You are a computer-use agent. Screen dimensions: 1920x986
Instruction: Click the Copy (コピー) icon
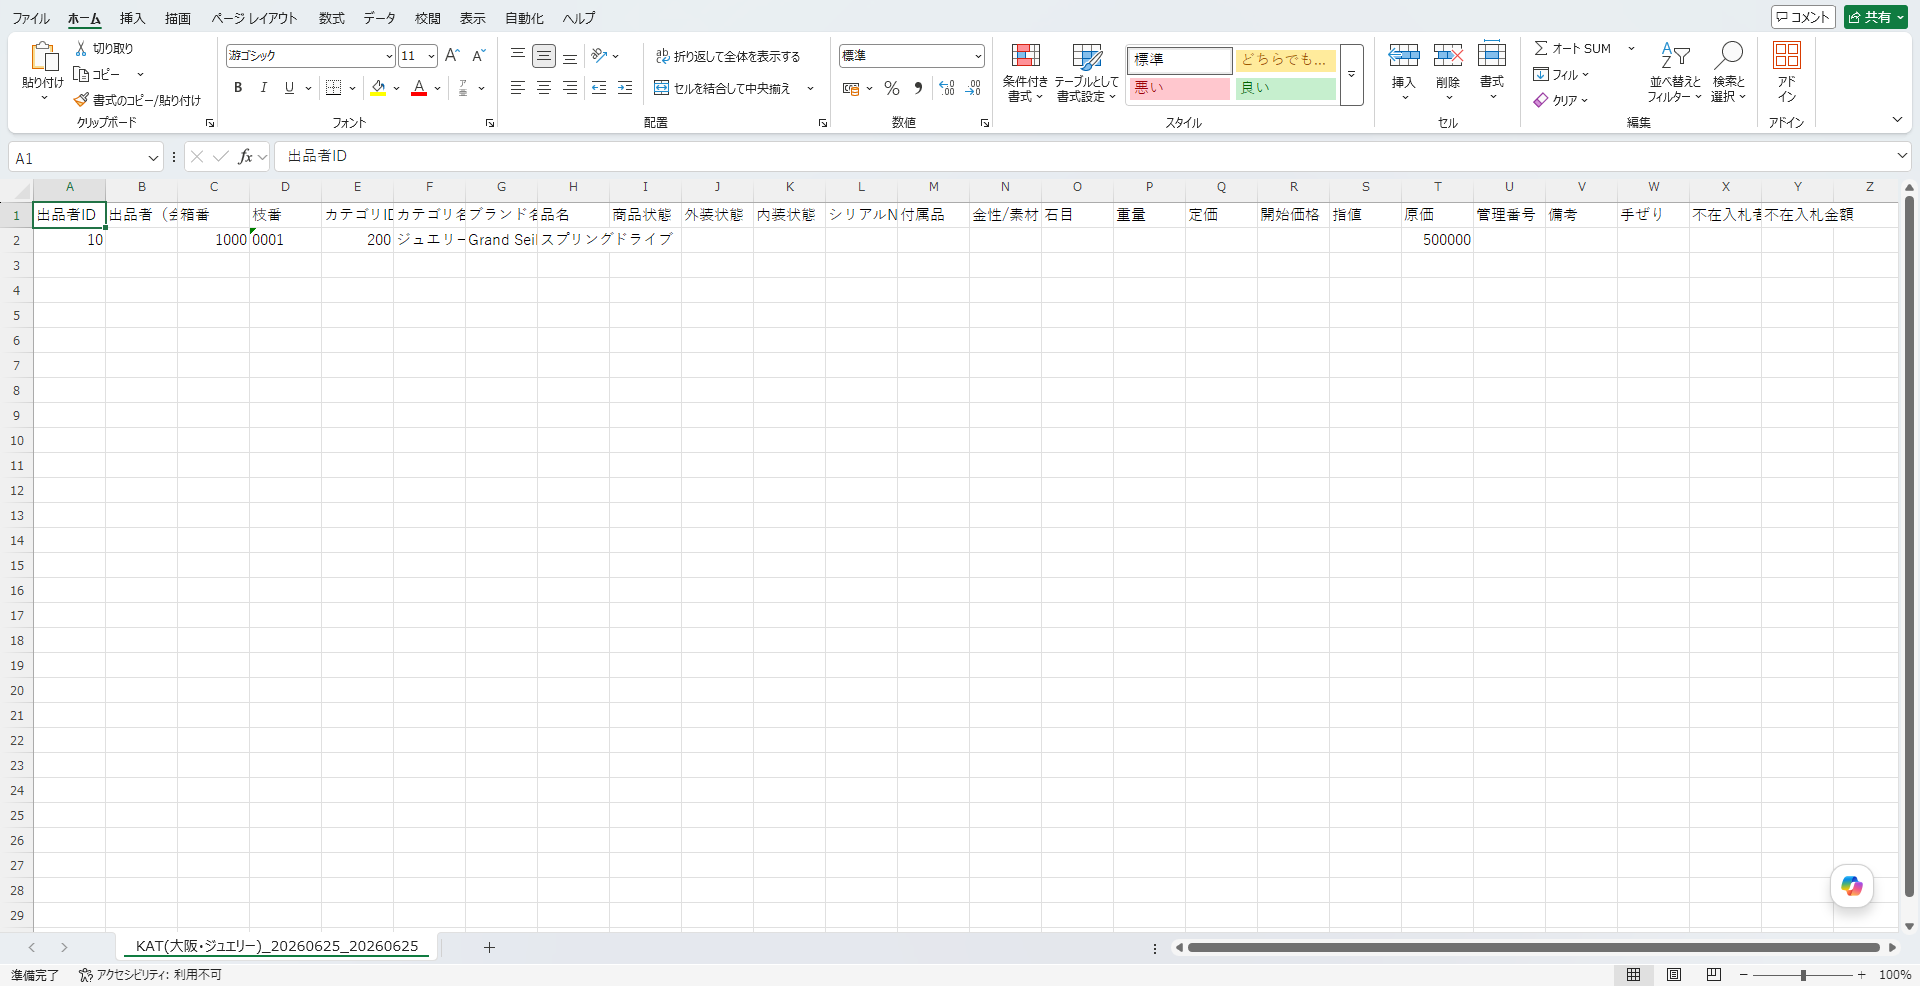point(81,74)
